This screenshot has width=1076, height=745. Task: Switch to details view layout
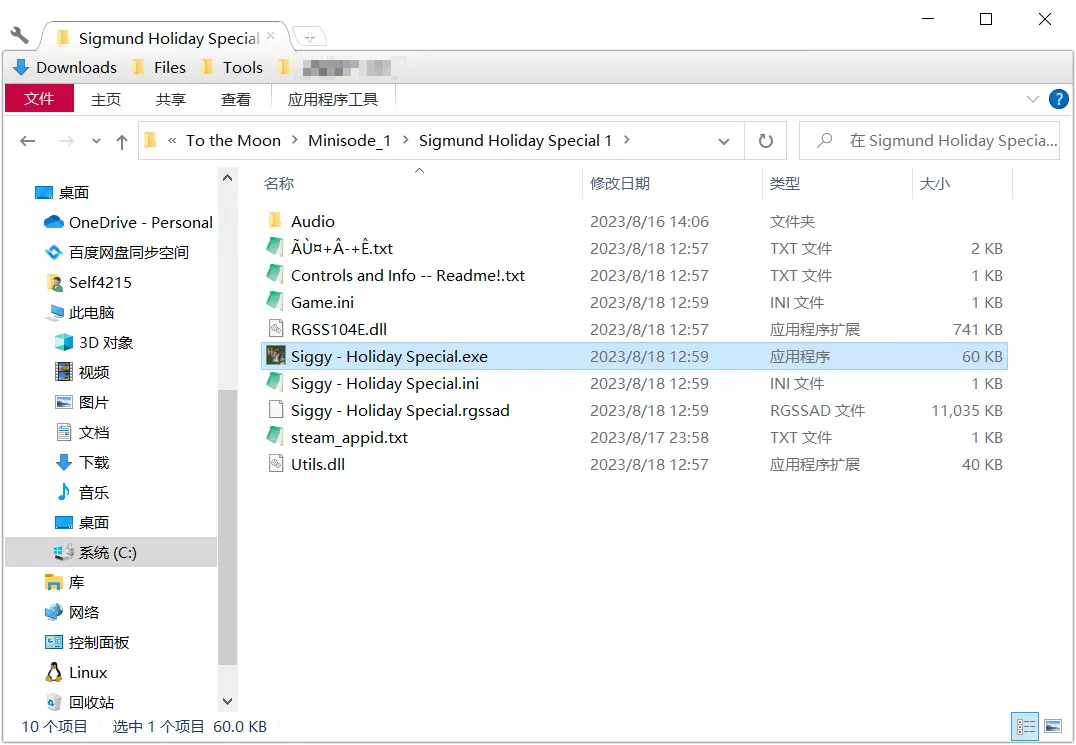[x=1026, y=726]
